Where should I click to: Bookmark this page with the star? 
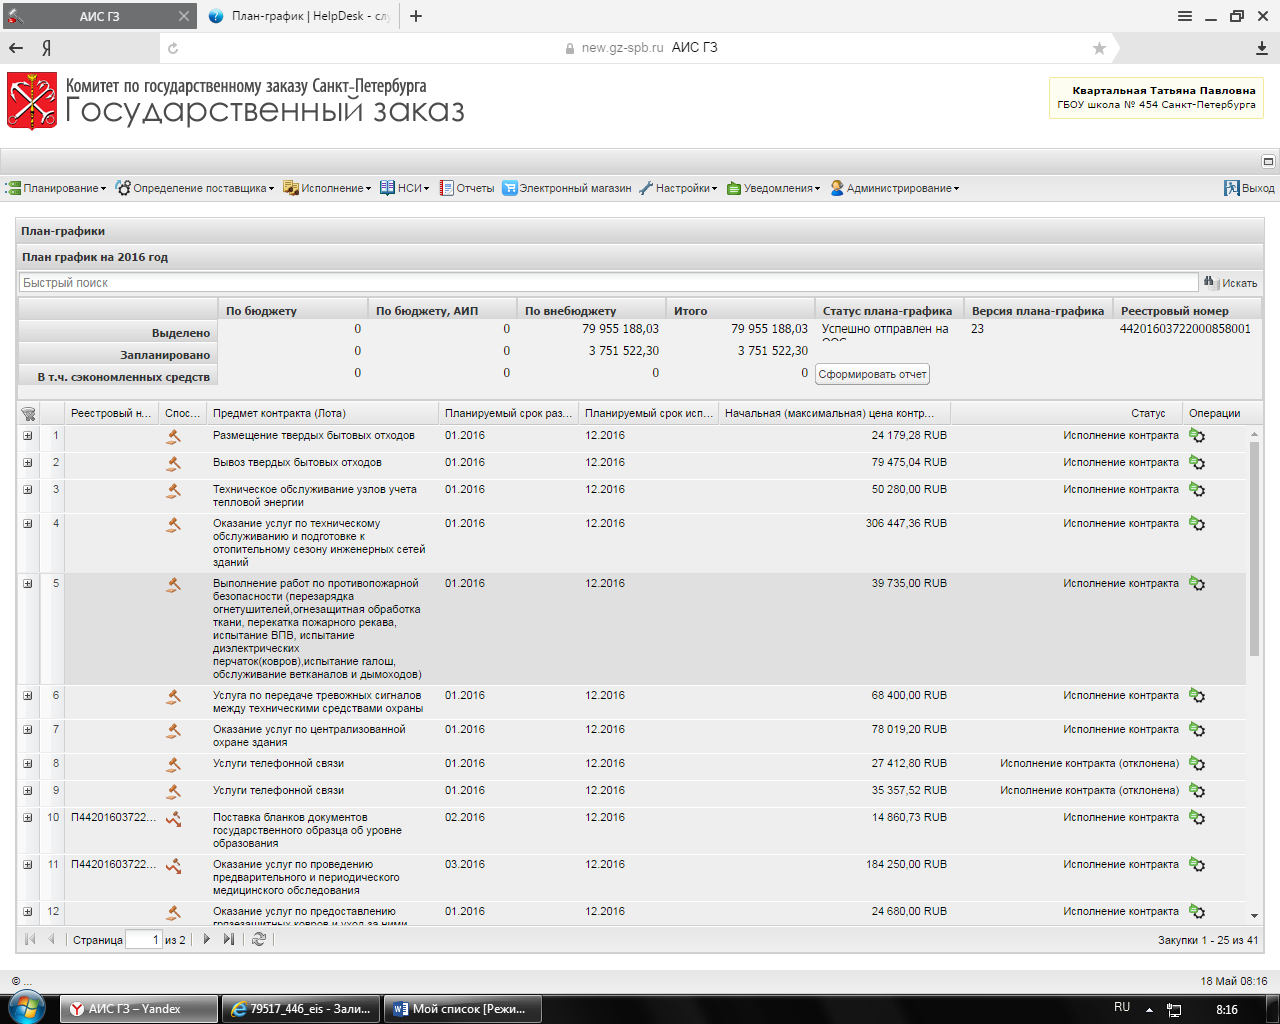click(x=1099, y=48)
